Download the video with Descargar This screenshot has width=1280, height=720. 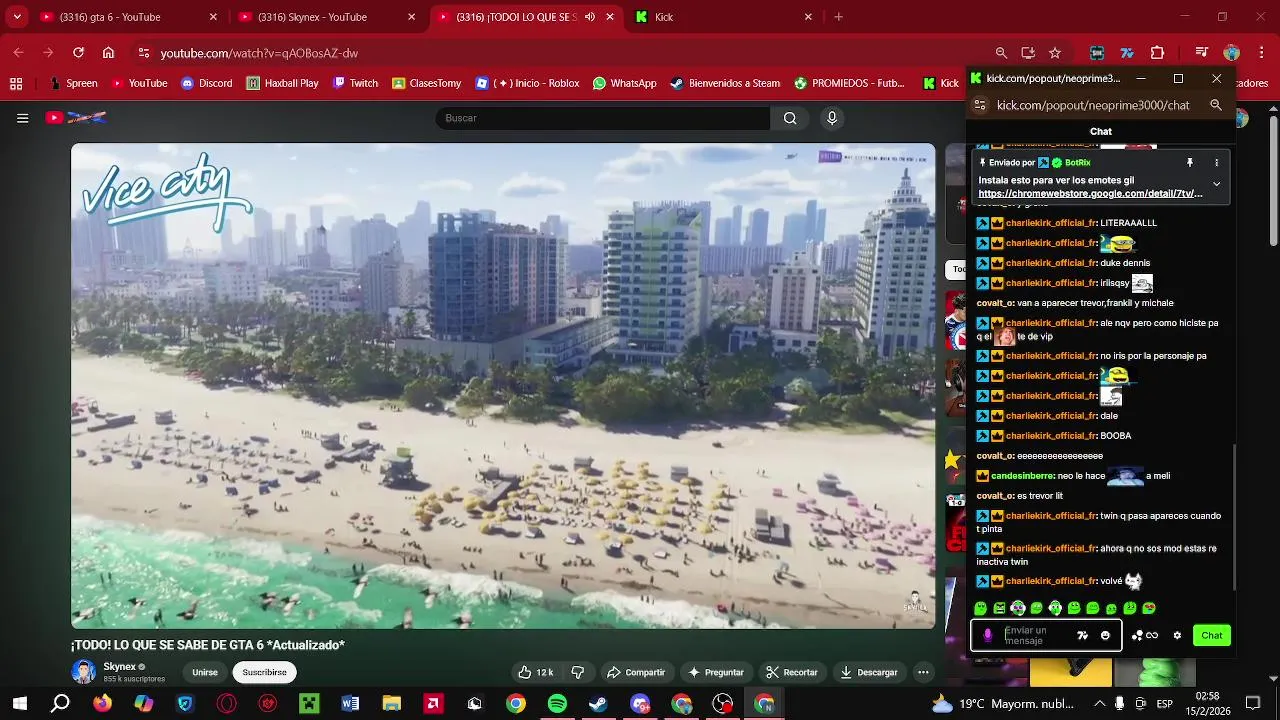tap(869, 672)
